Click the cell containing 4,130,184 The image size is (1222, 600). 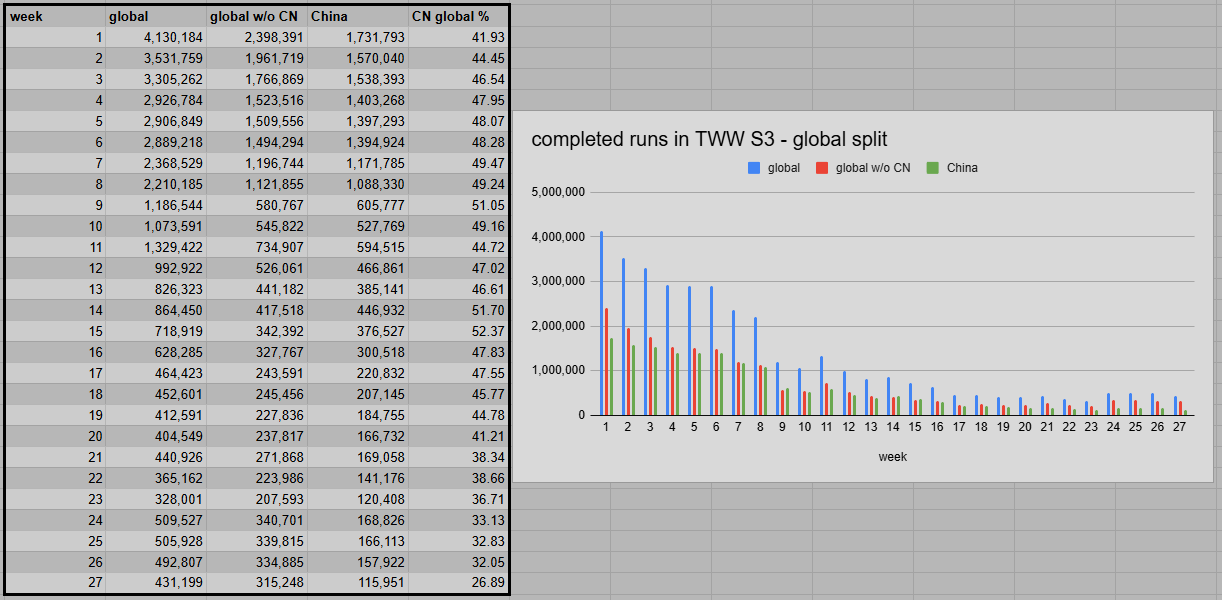170,36
